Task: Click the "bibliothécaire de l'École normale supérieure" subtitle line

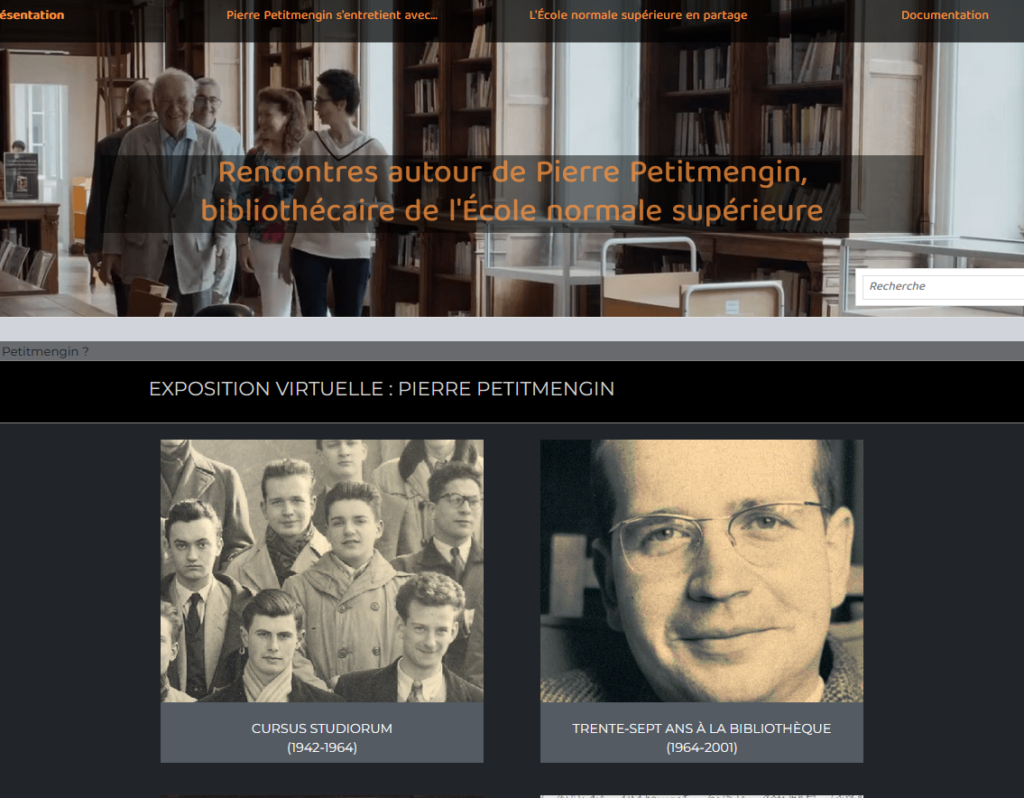Action: click(512, 211)
